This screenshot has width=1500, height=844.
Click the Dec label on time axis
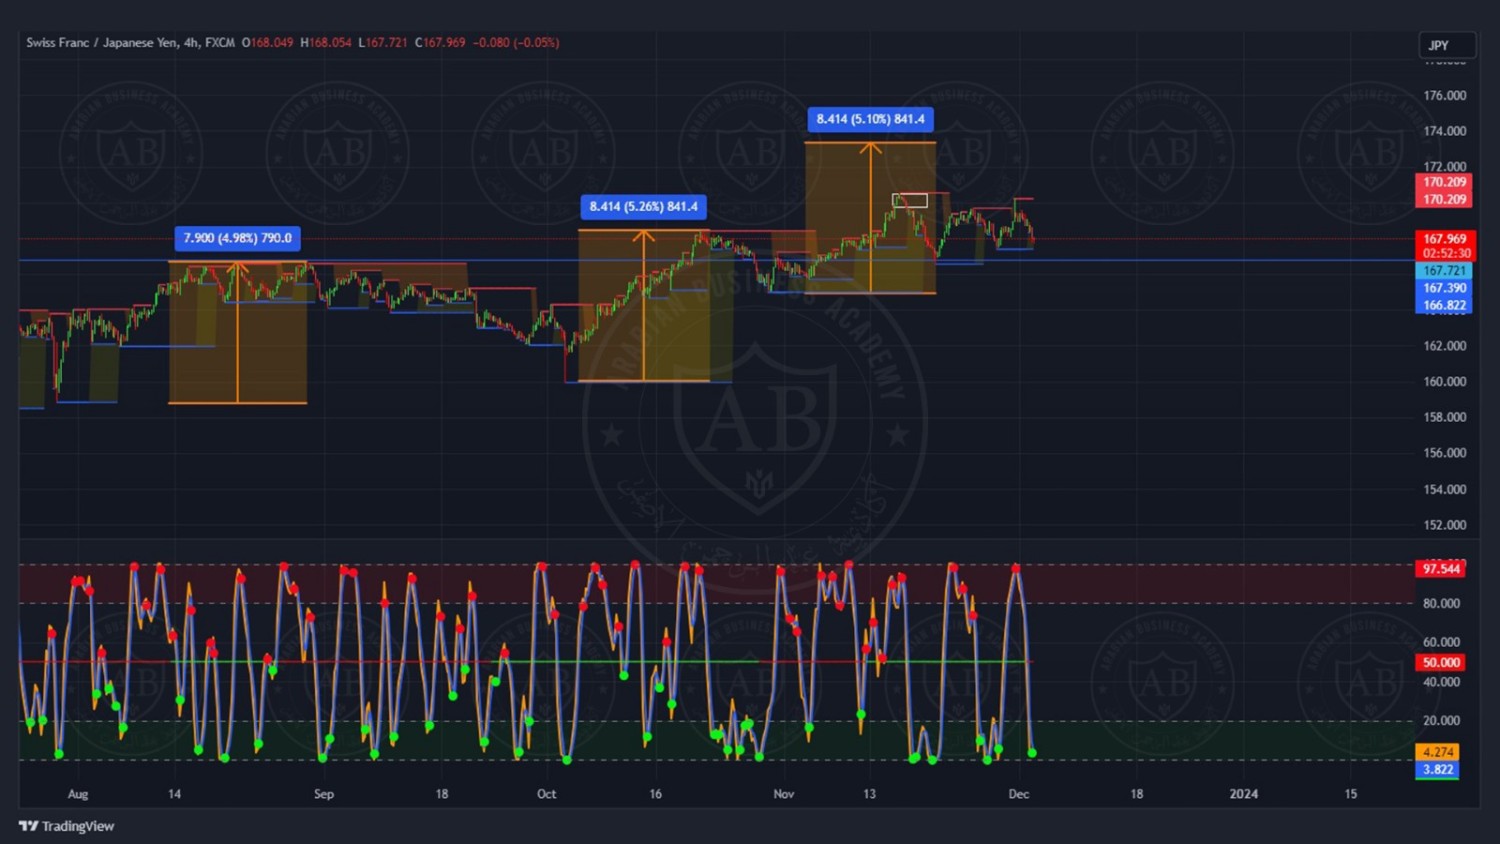click(x=1019, y=794)
